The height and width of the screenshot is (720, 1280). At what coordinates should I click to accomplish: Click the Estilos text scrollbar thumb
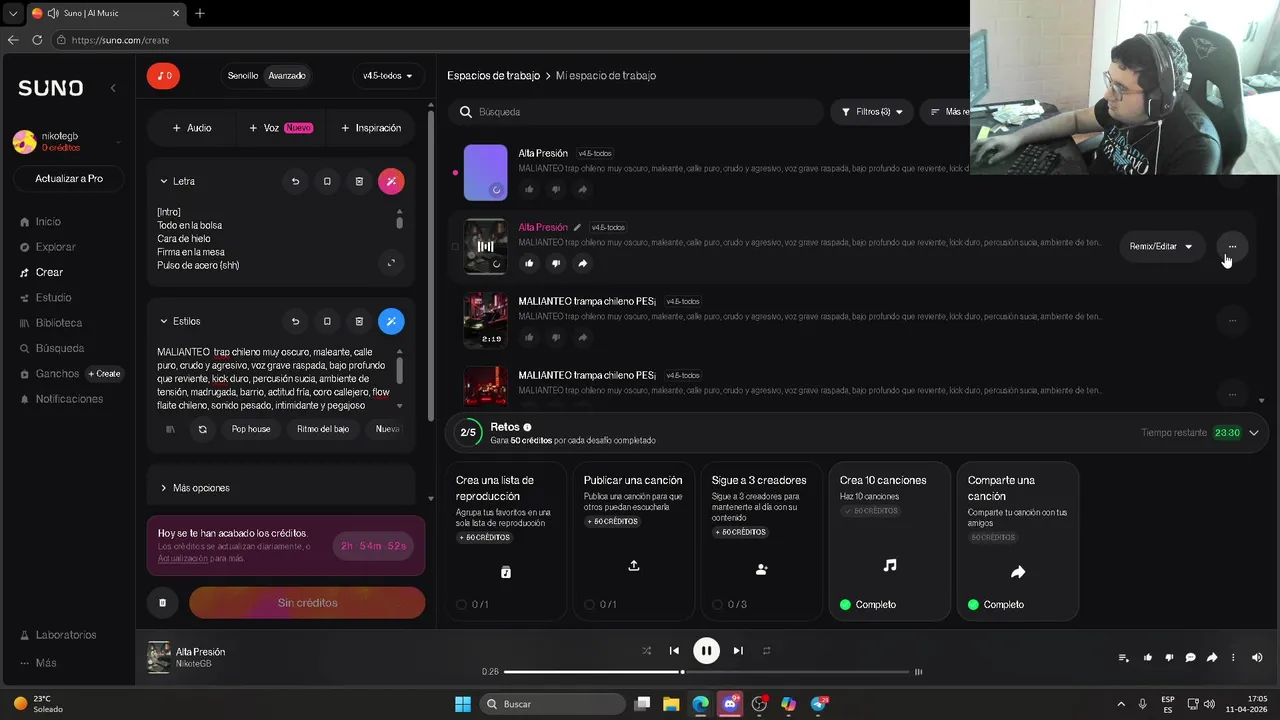(x=400, y=370)
